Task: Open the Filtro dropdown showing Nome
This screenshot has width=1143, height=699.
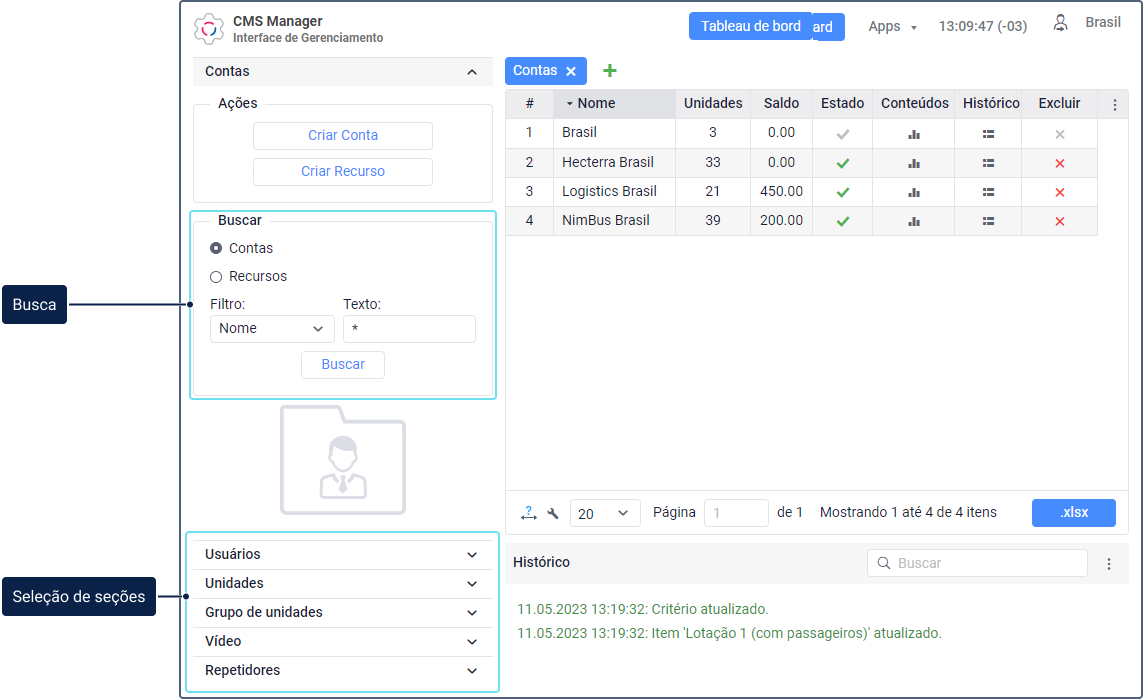Action: click(x=272, y=329)
